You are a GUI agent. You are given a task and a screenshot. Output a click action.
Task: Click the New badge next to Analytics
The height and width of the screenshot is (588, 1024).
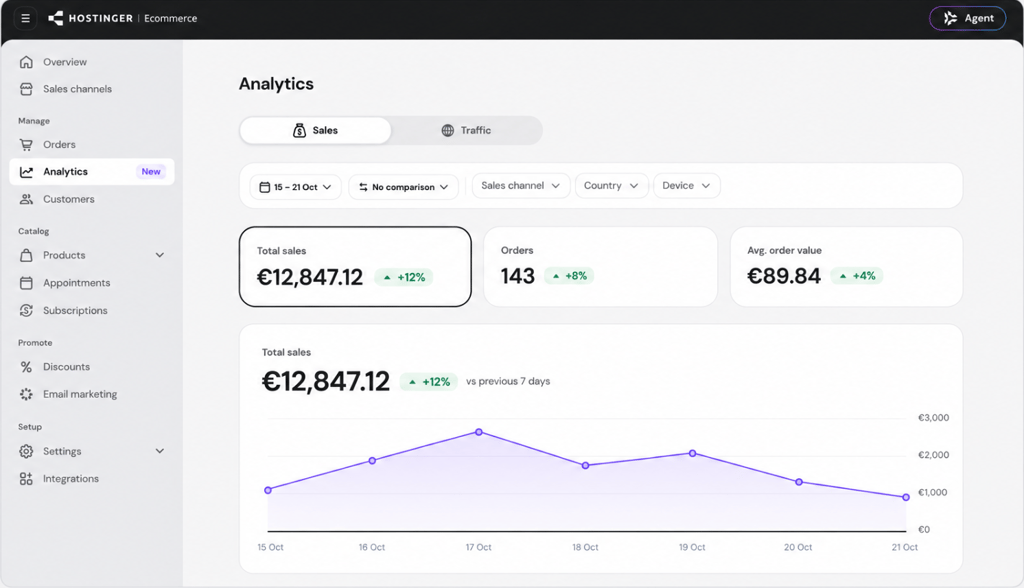151,172
